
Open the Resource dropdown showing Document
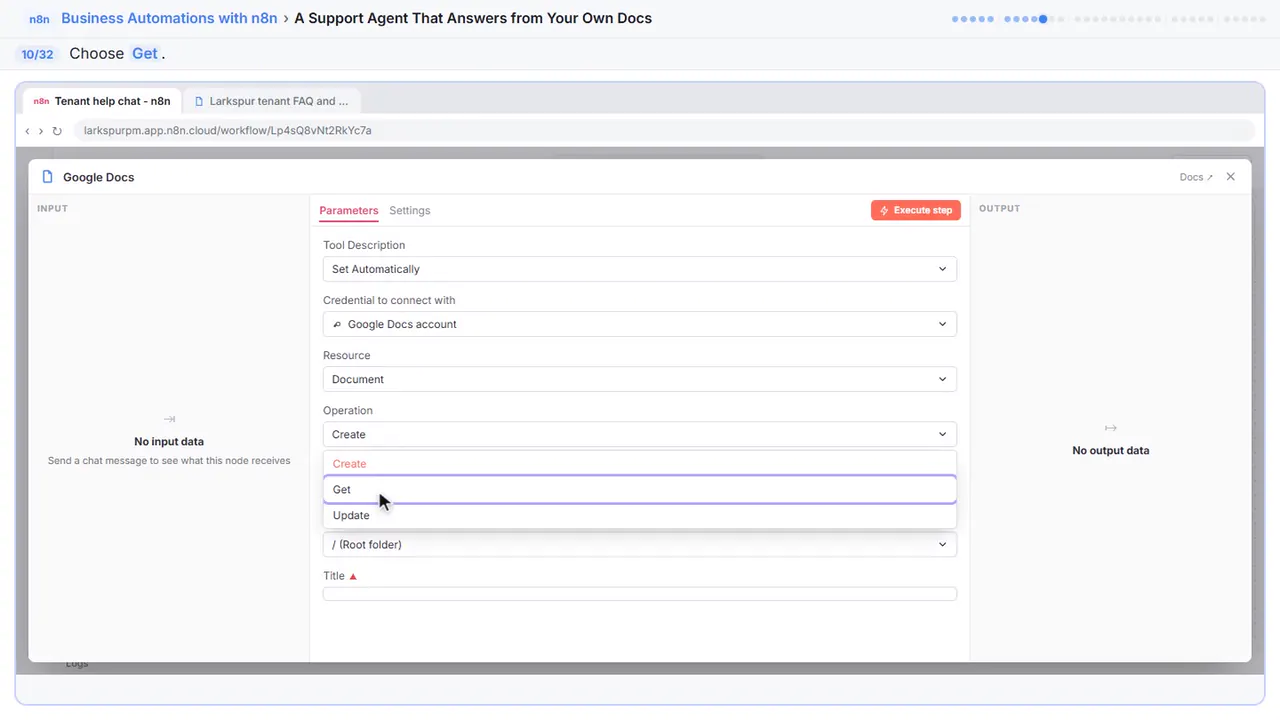tap(640, 379)
